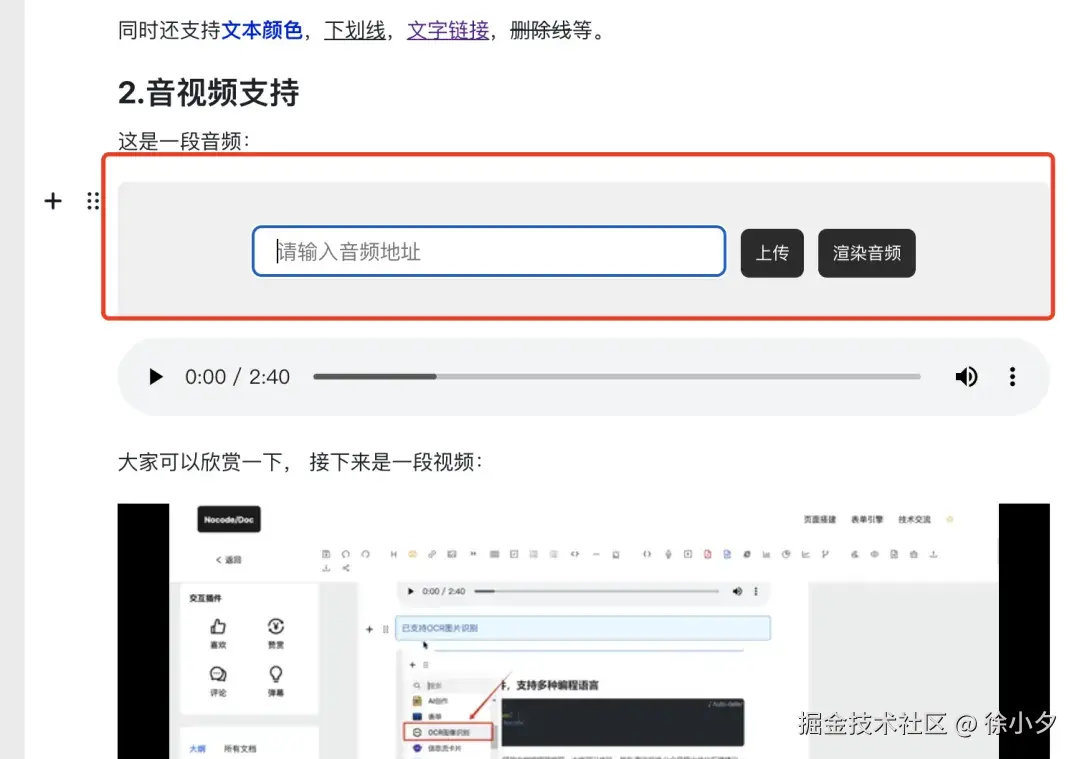Click the six-dot drag handle icon
The width and height of the screenshot is (1080, 759).
pos(92,200)
